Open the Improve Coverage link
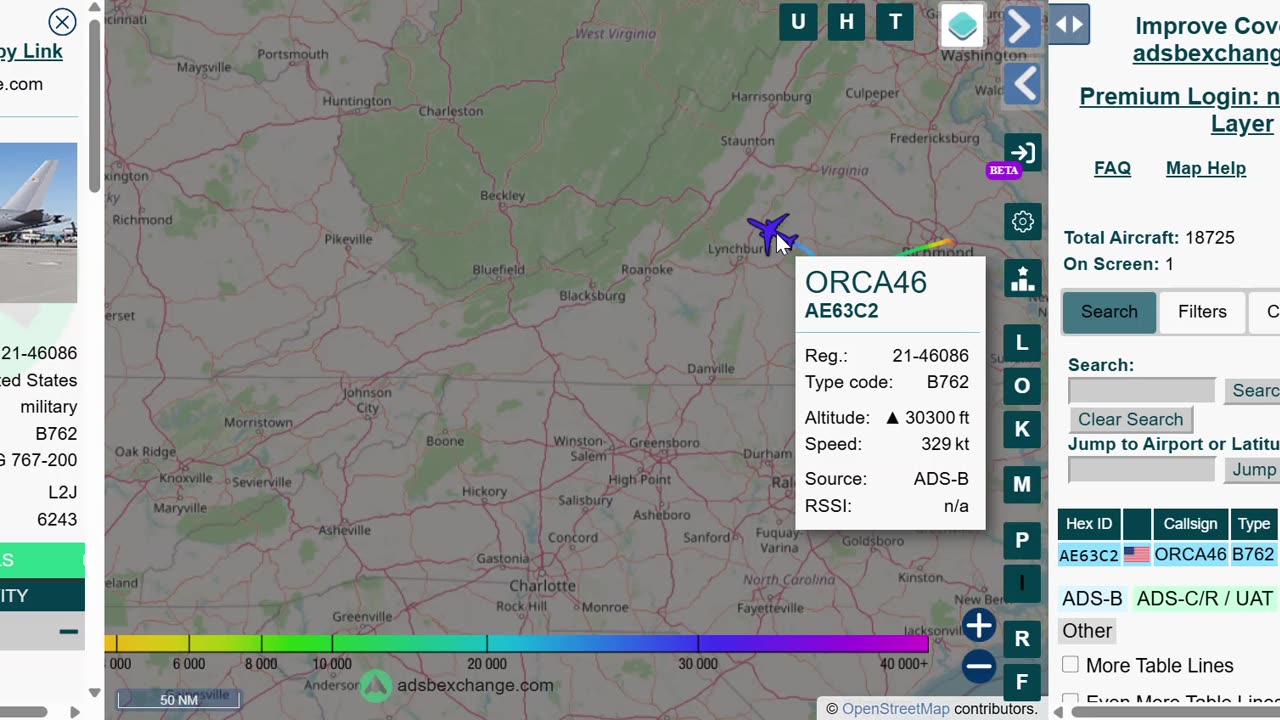The height and width of the screenshot is (720, 1280). point(1207,39)
